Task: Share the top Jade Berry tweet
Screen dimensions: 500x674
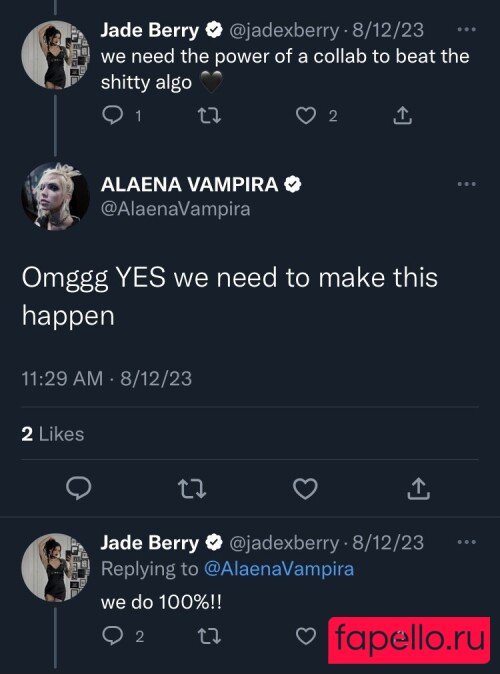Action: (x=403, y=116)
